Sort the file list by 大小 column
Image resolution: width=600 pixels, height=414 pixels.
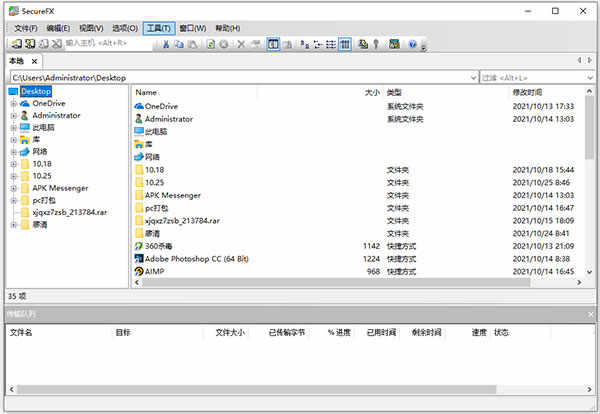[372, 92]
